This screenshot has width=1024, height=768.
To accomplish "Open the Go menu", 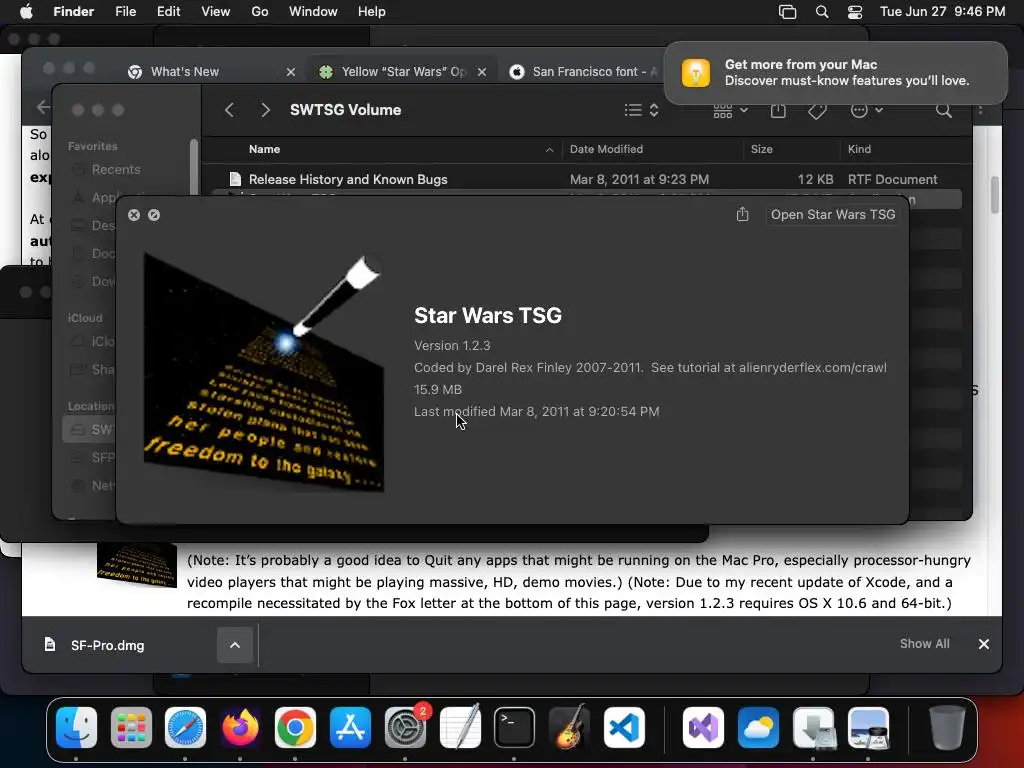I will (x=260, y=12).
